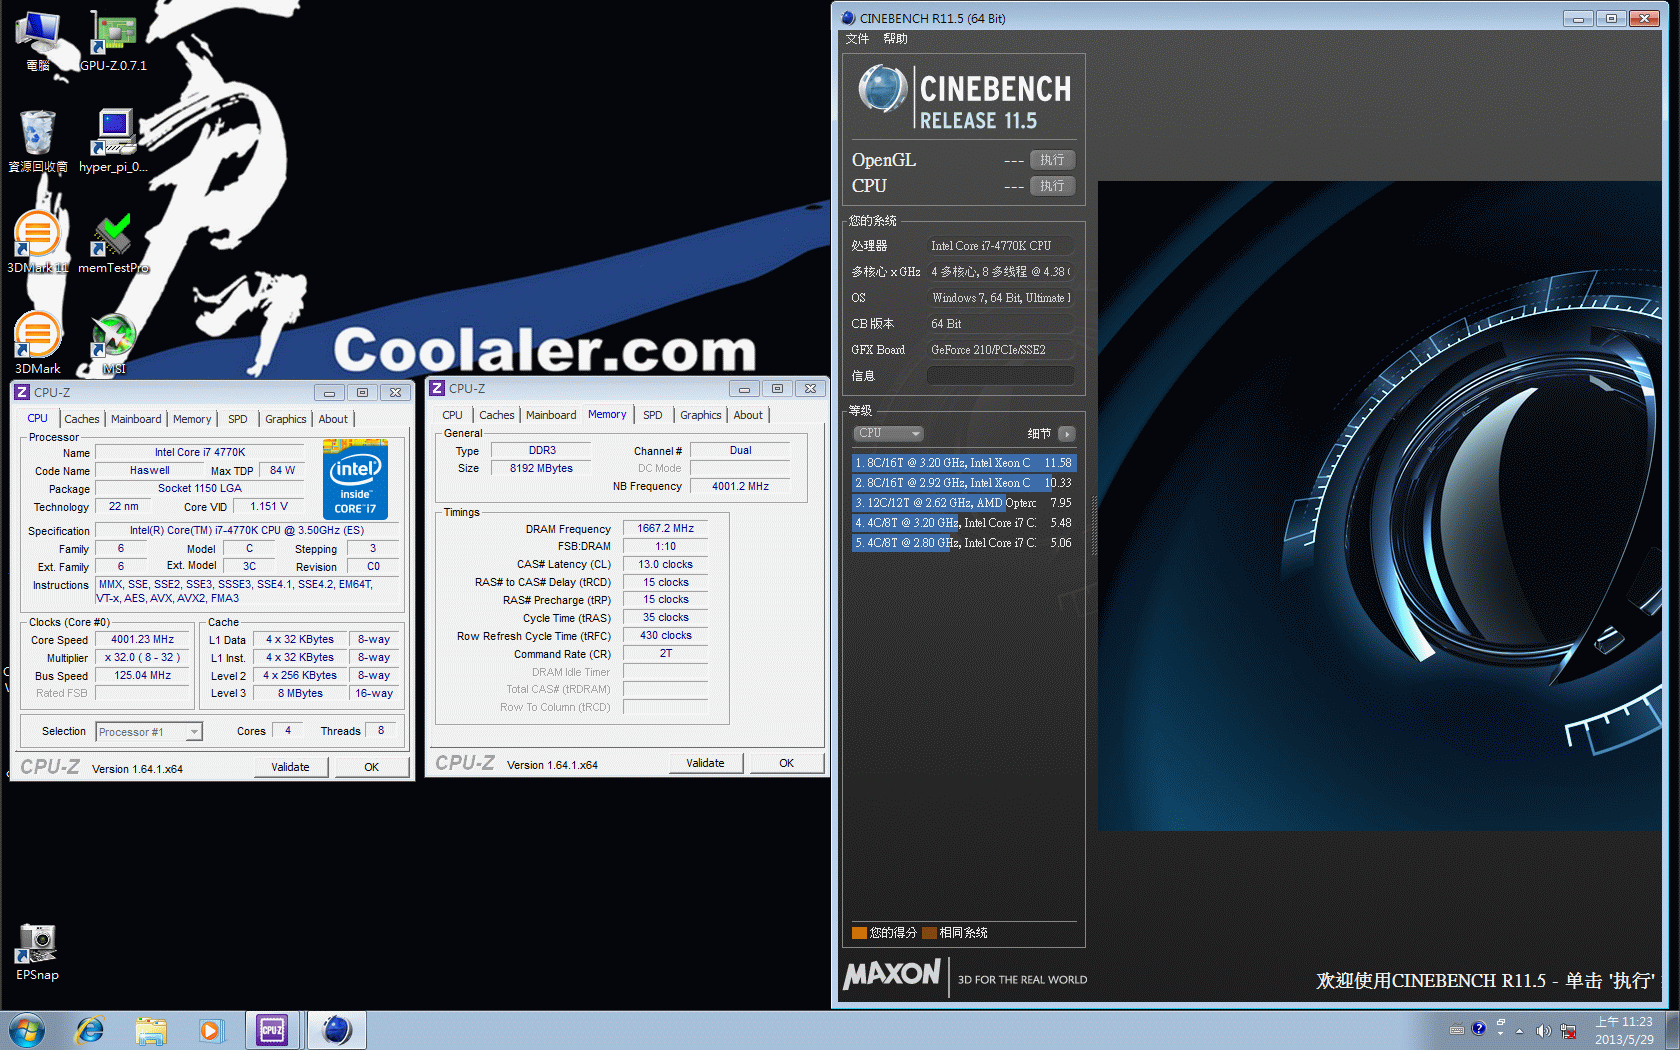1680x1050 pixels.
Task: Click the brown 相同系统 legend swatch
Action: pos(929,933)
